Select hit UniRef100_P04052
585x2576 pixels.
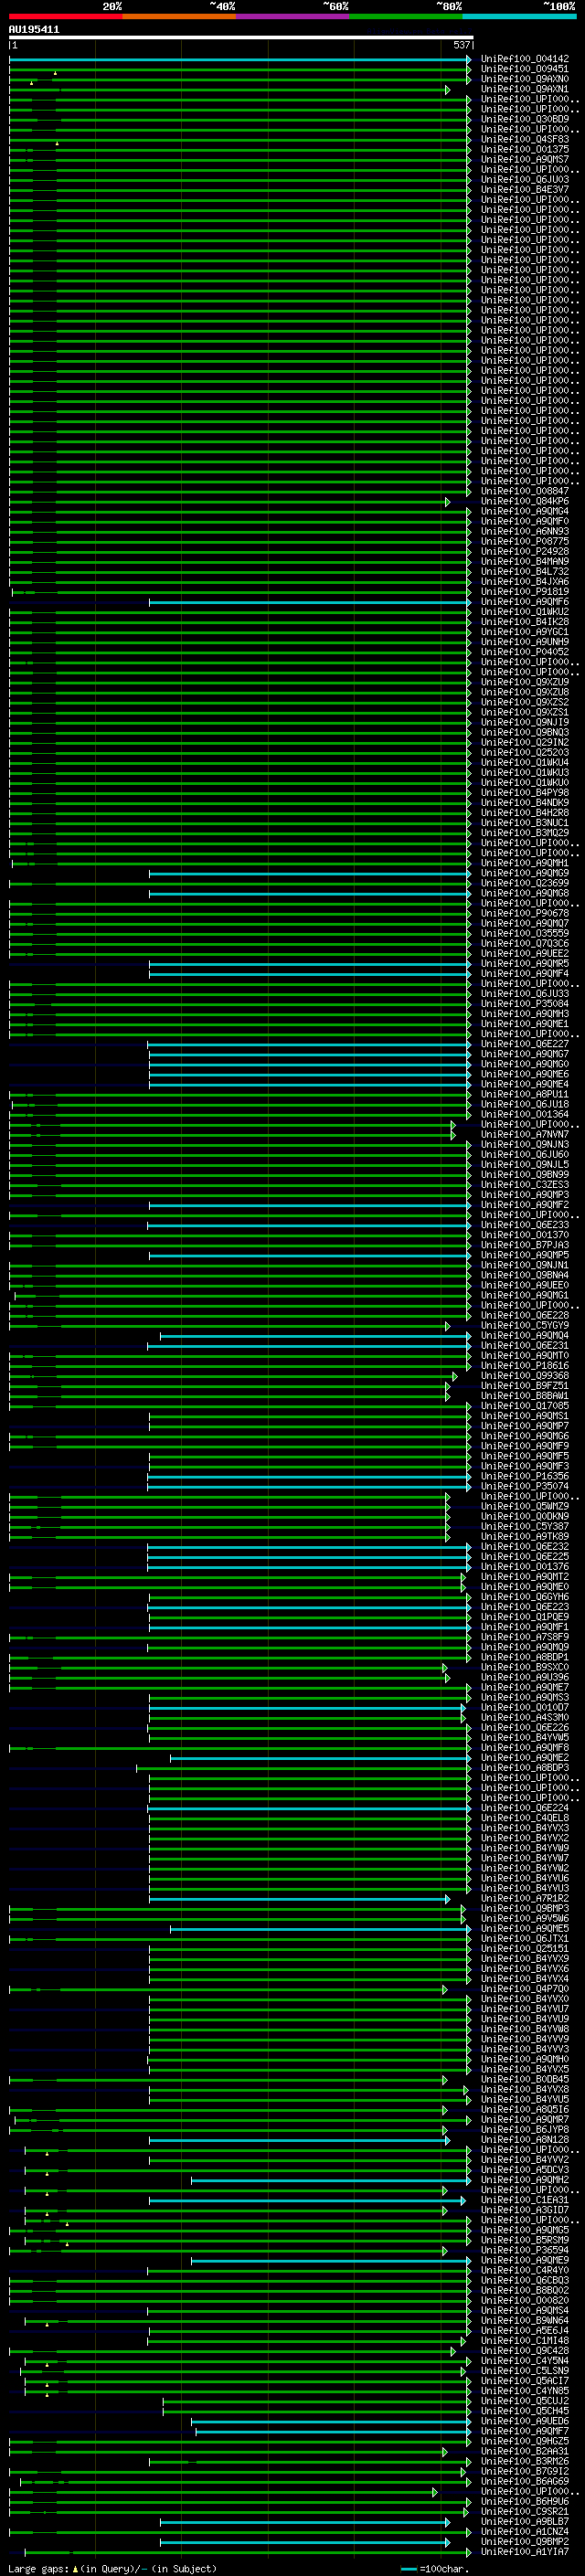pyautogui.click(x=525, y=652)
